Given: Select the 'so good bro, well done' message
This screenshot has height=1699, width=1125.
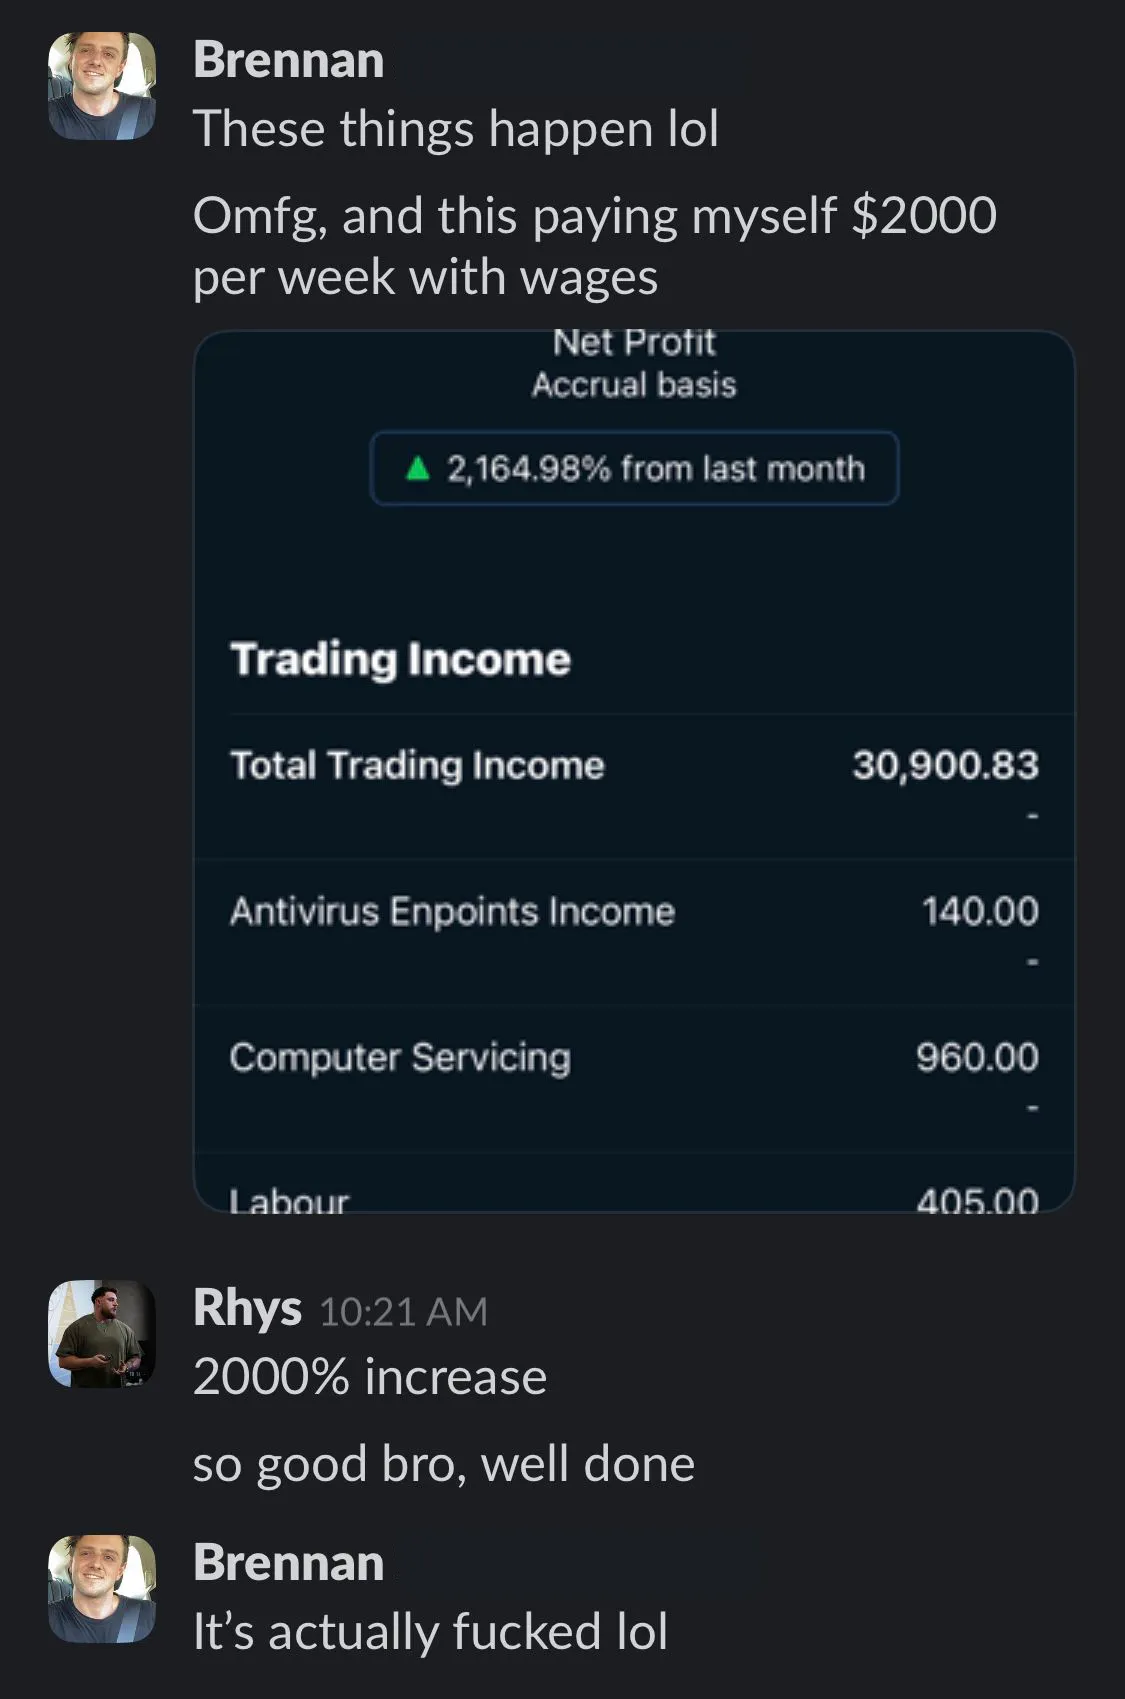Looking at the screenshot, I should [444, 1465].
